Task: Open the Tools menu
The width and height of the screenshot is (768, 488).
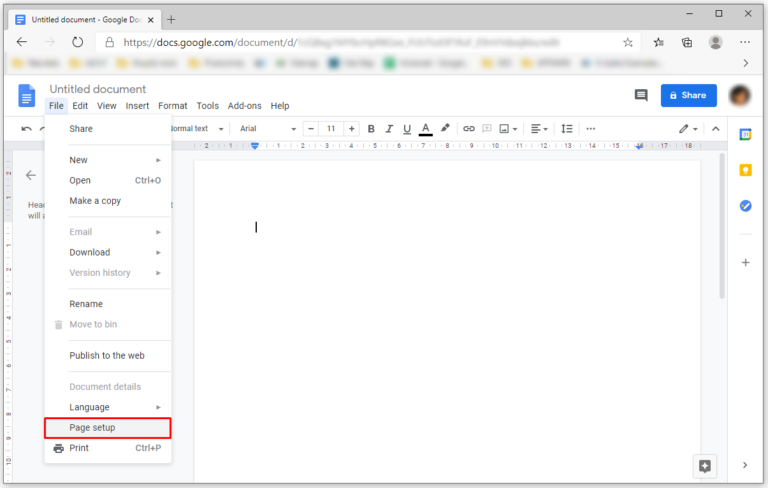Action: point(208,106)
